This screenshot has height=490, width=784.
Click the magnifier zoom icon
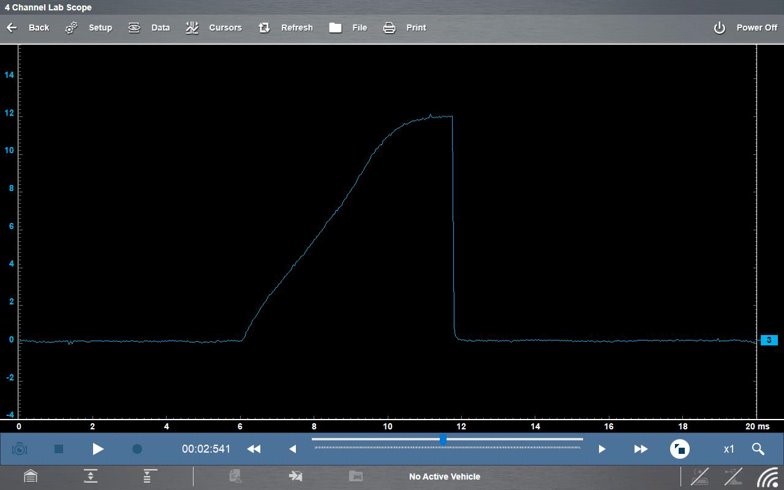tap(759, 449)
